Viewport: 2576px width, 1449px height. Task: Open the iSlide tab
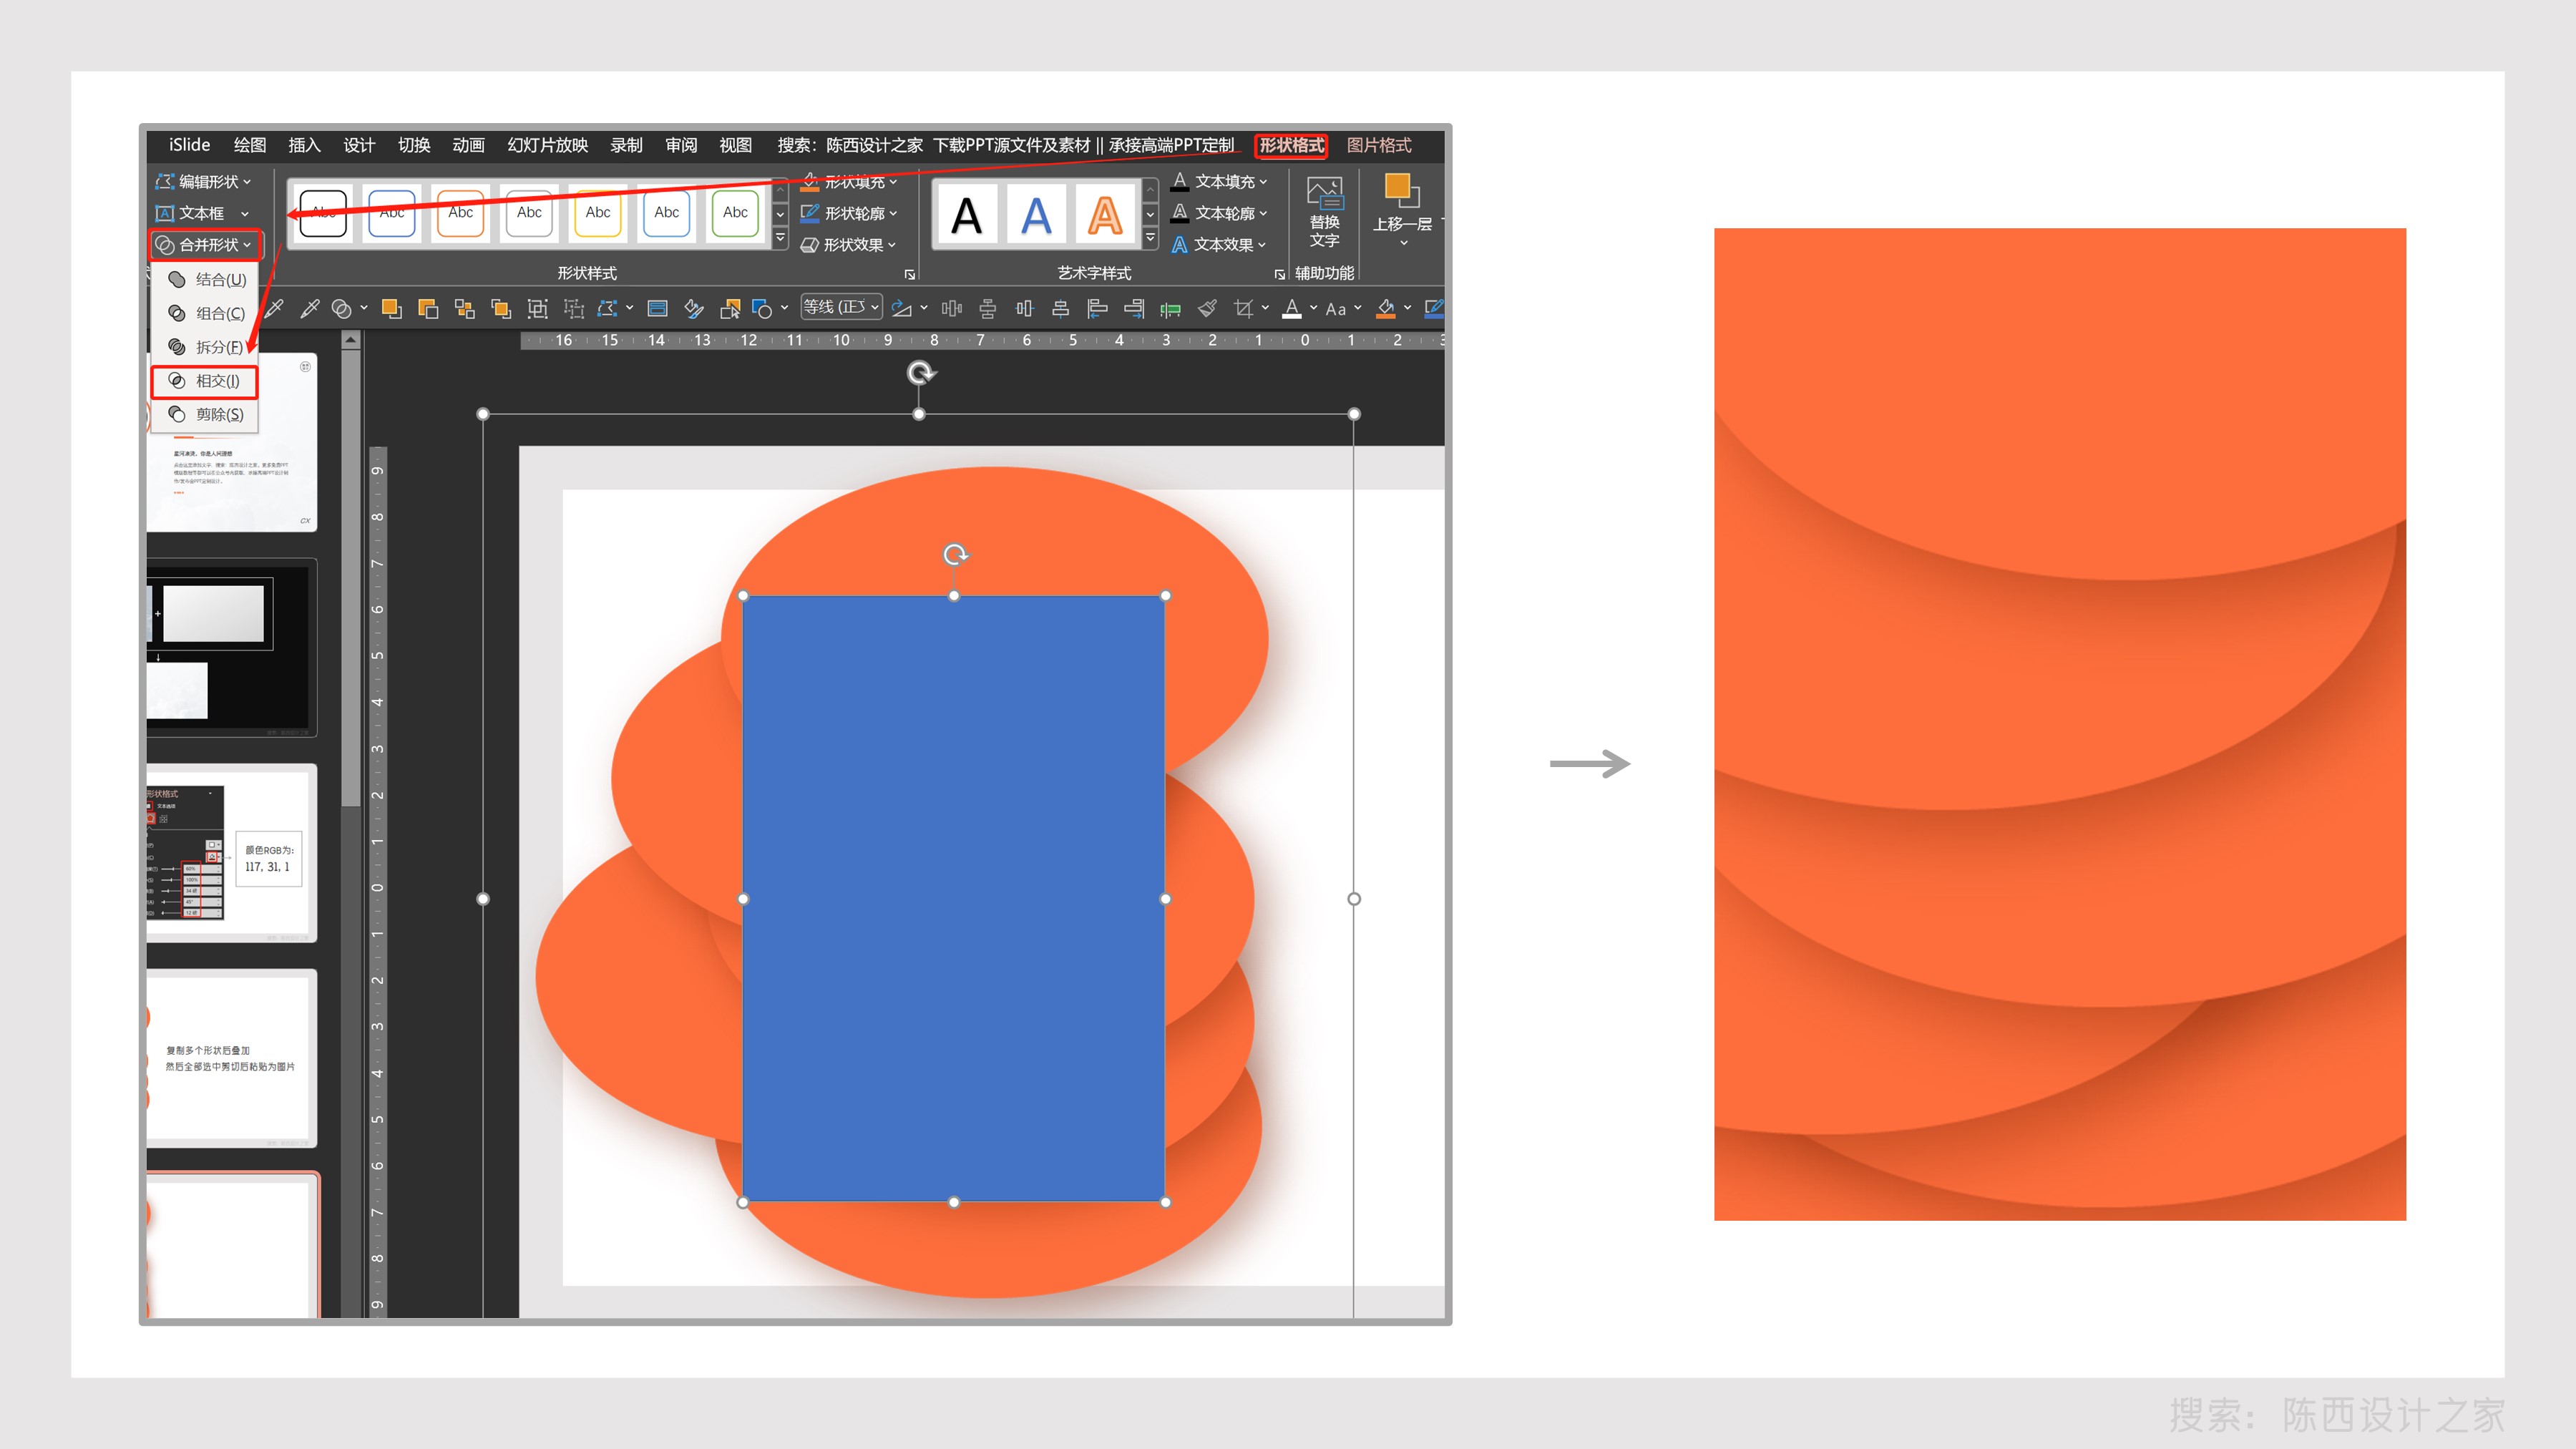pos(189,145)
